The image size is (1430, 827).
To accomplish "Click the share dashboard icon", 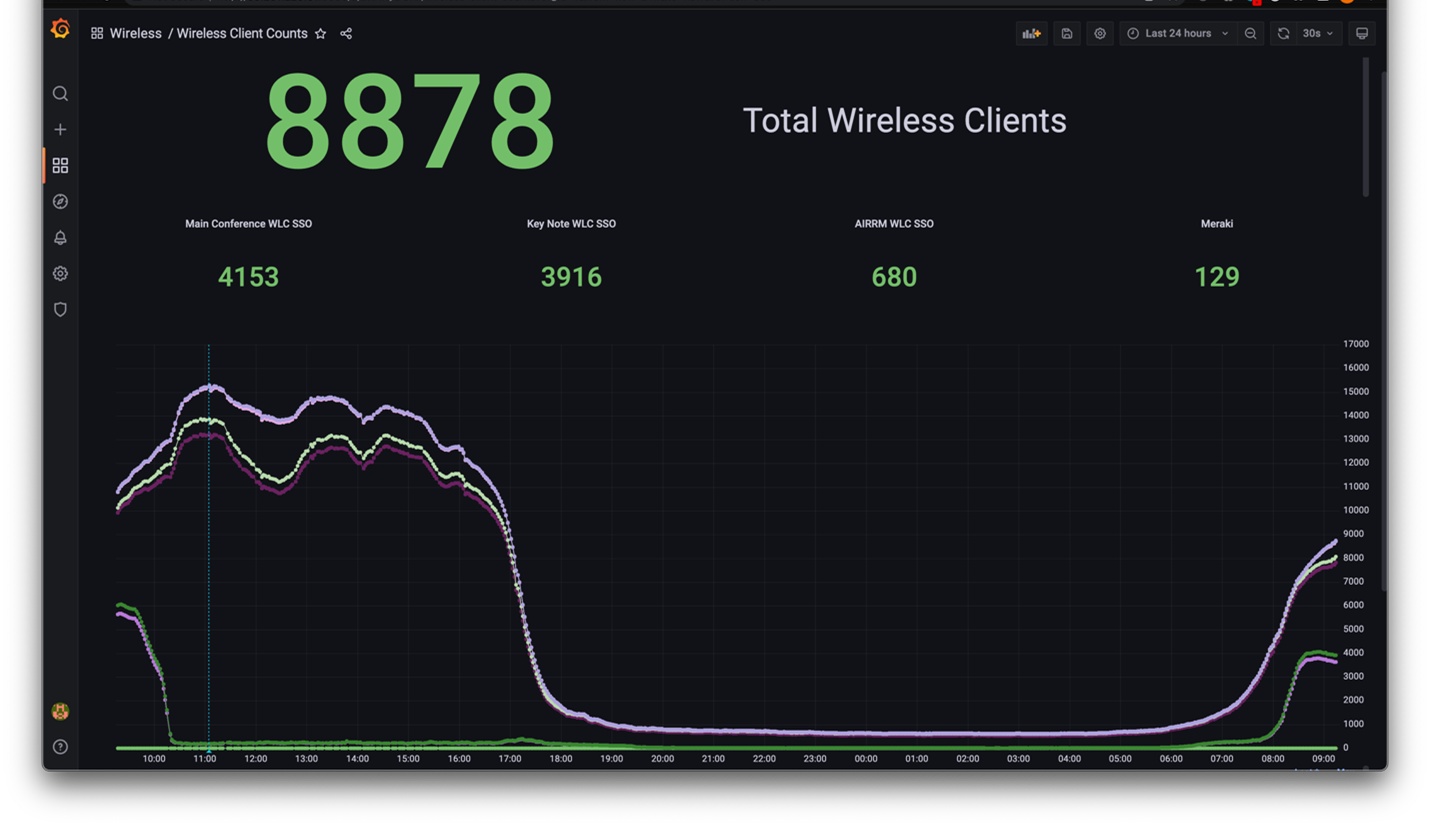I will pos(346,34).
